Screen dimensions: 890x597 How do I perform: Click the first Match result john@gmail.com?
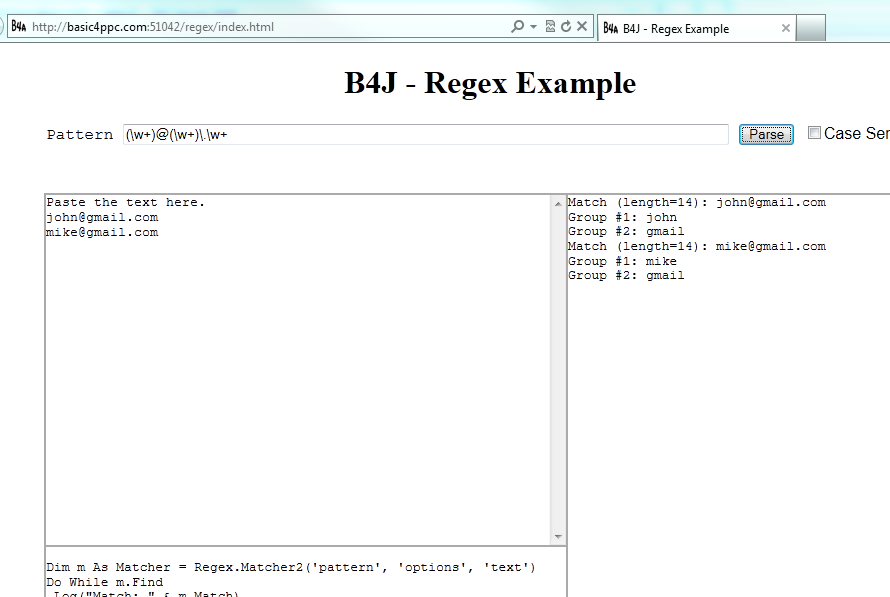(697, 203)
